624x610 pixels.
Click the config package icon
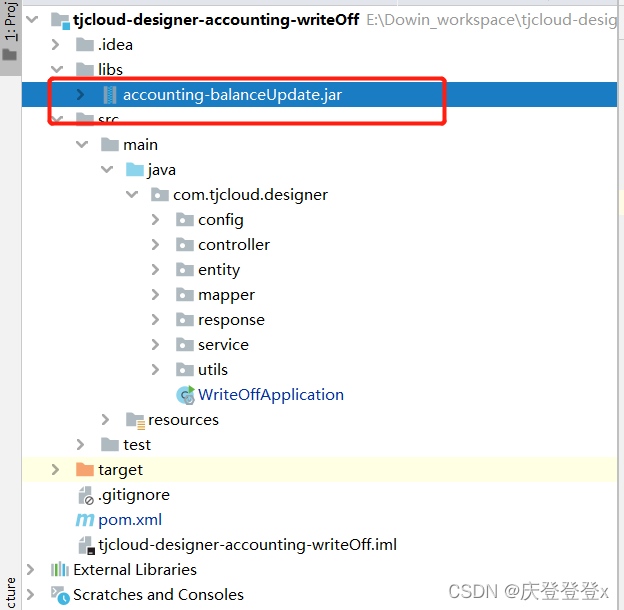point(185,219)
